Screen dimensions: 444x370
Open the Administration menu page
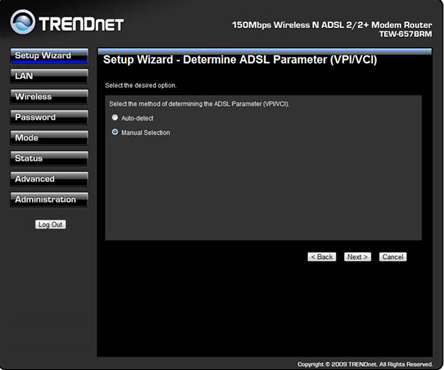tap(49, 199)
